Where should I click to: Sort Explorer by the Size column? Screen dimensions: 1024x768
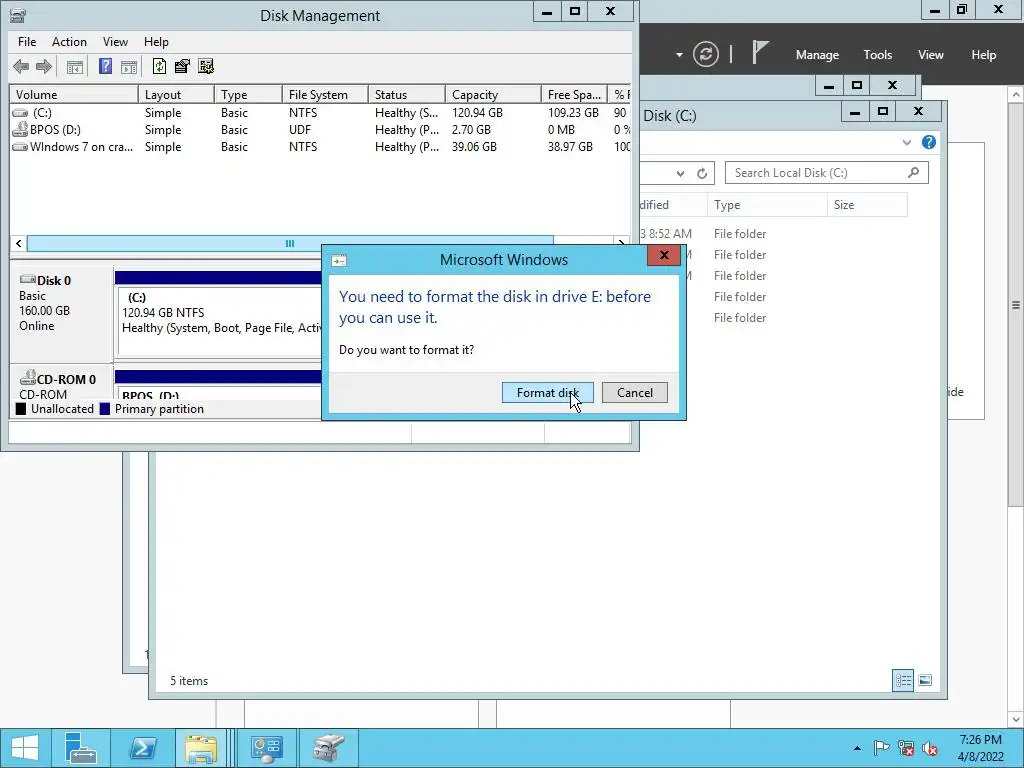point(867,205)
